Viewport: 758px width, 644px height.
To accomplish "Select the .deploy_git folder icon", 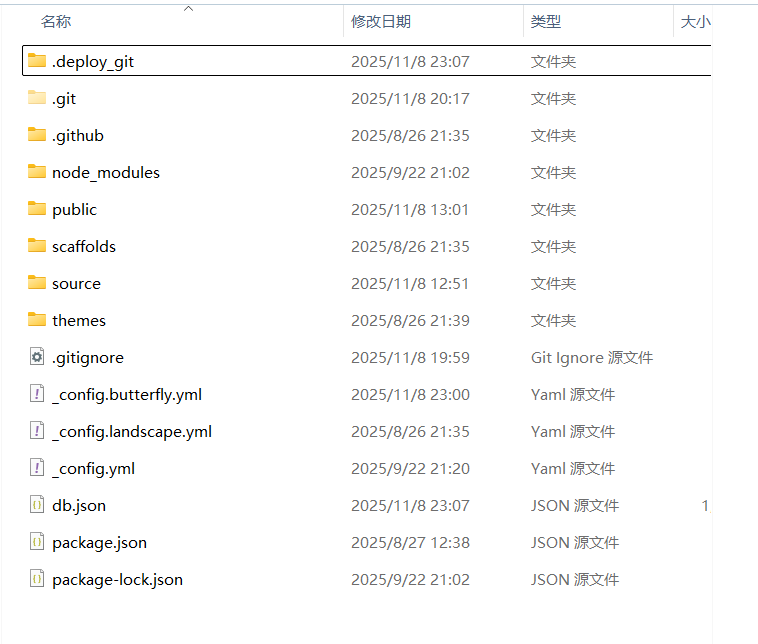I will (x=37, y=60).
